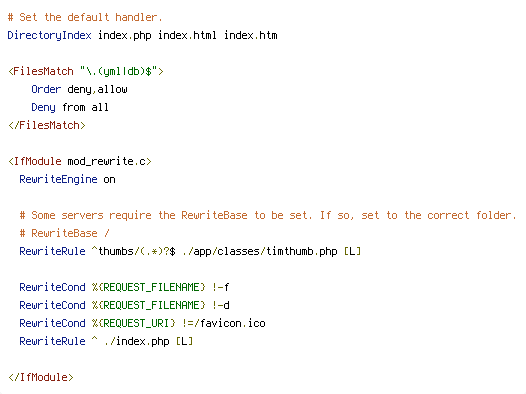Click the value "on" after RewriteEngine
Image resolution: width=526 pixels, height=394 pixels.
pos(109,180)
